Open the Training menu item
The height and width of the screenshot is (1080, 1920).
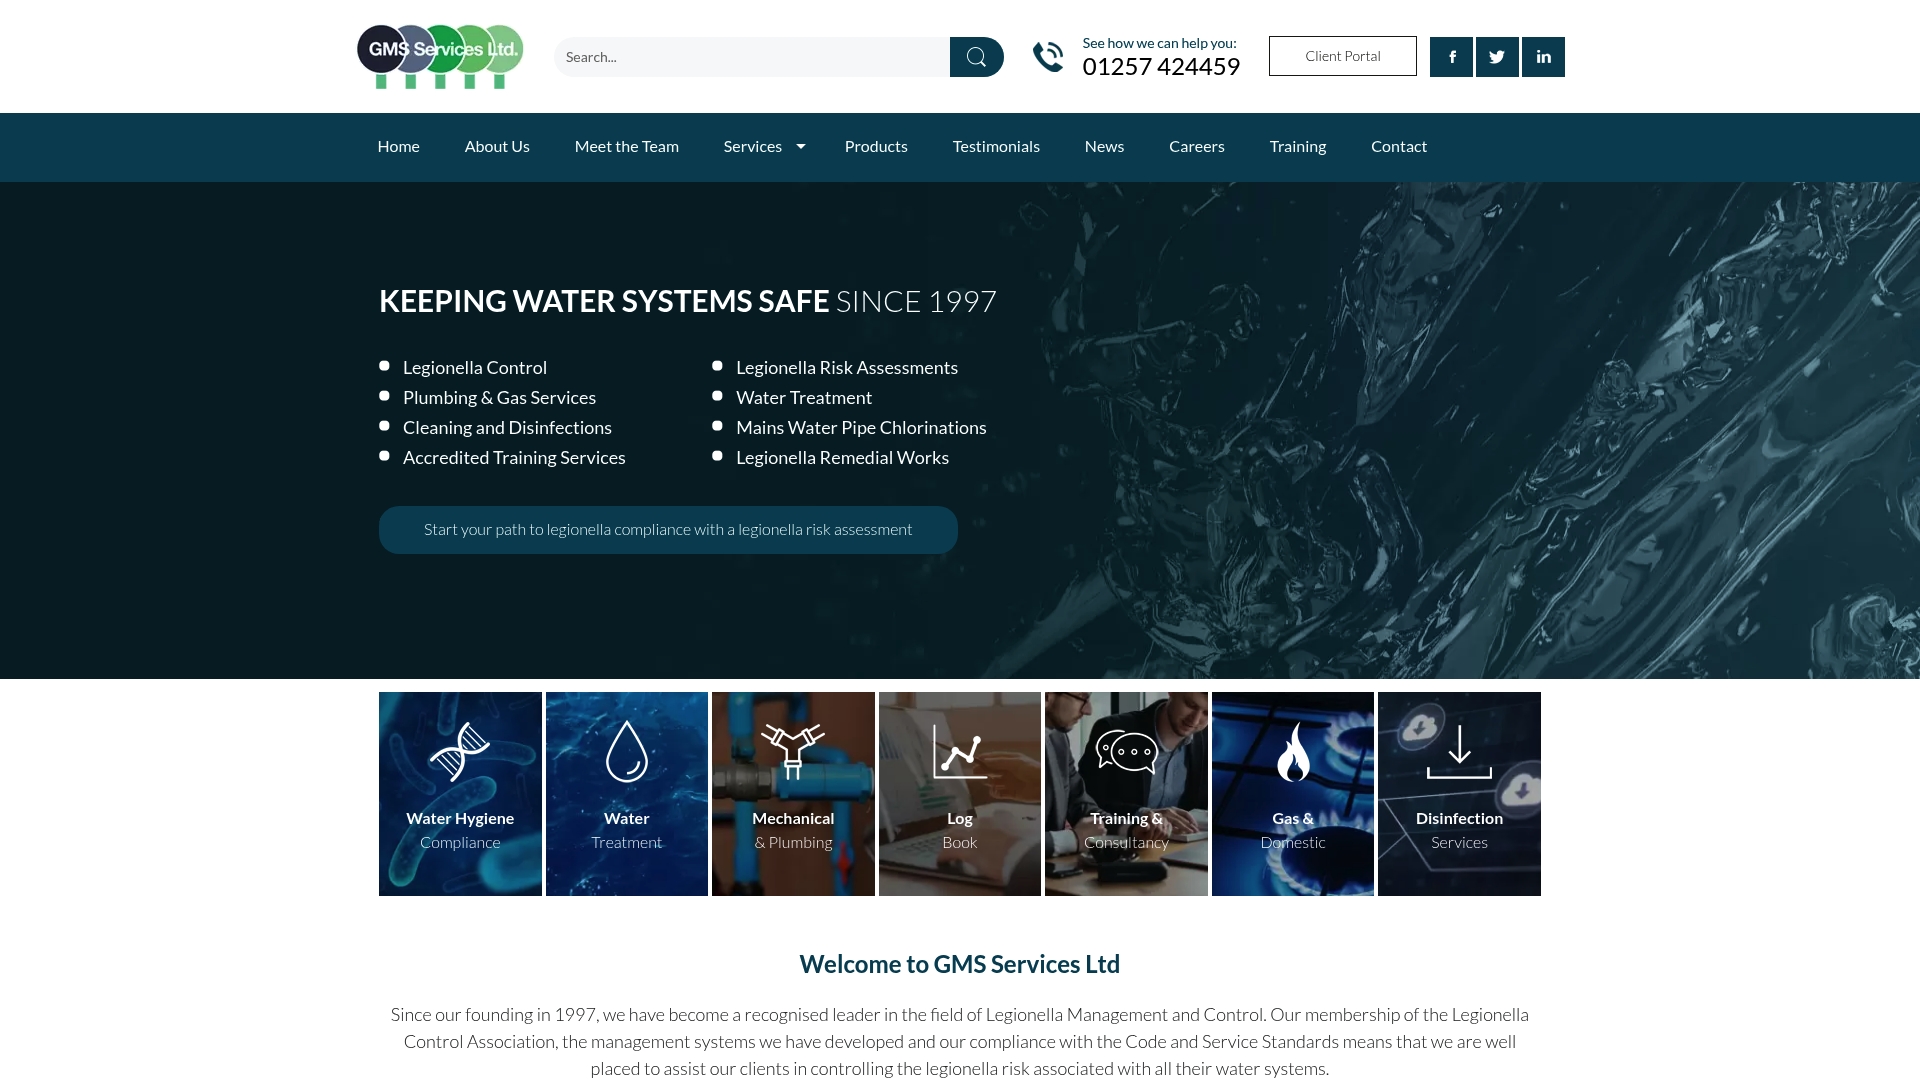click(x=1298, y=147)
